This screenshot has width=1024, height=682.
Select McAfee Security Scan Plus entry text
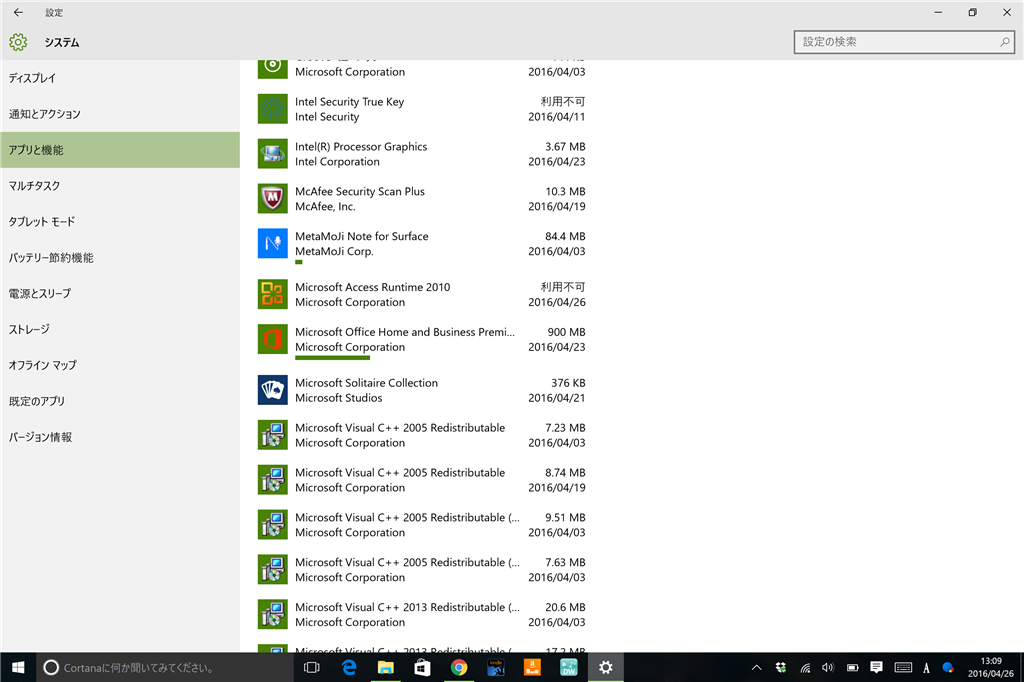click(360, 191)
